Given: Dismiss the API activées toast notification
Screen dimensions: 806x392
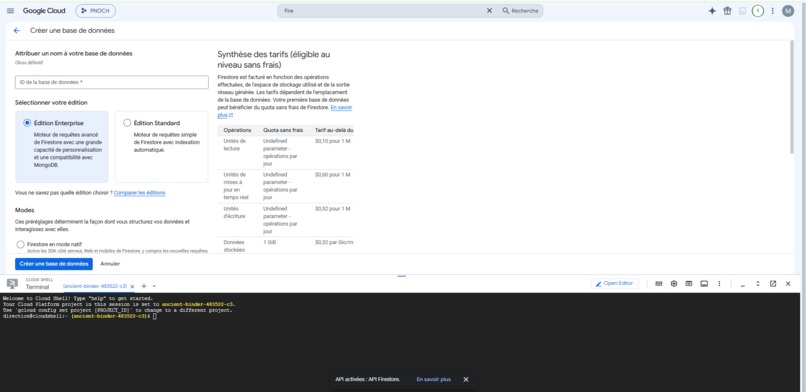Looking at the screenshot, I should 466,379.
